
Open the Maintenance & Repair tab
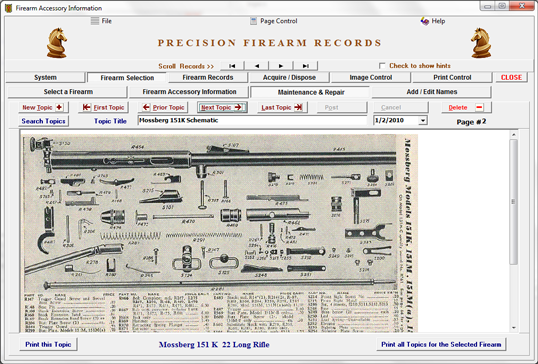tap(311, 92)
